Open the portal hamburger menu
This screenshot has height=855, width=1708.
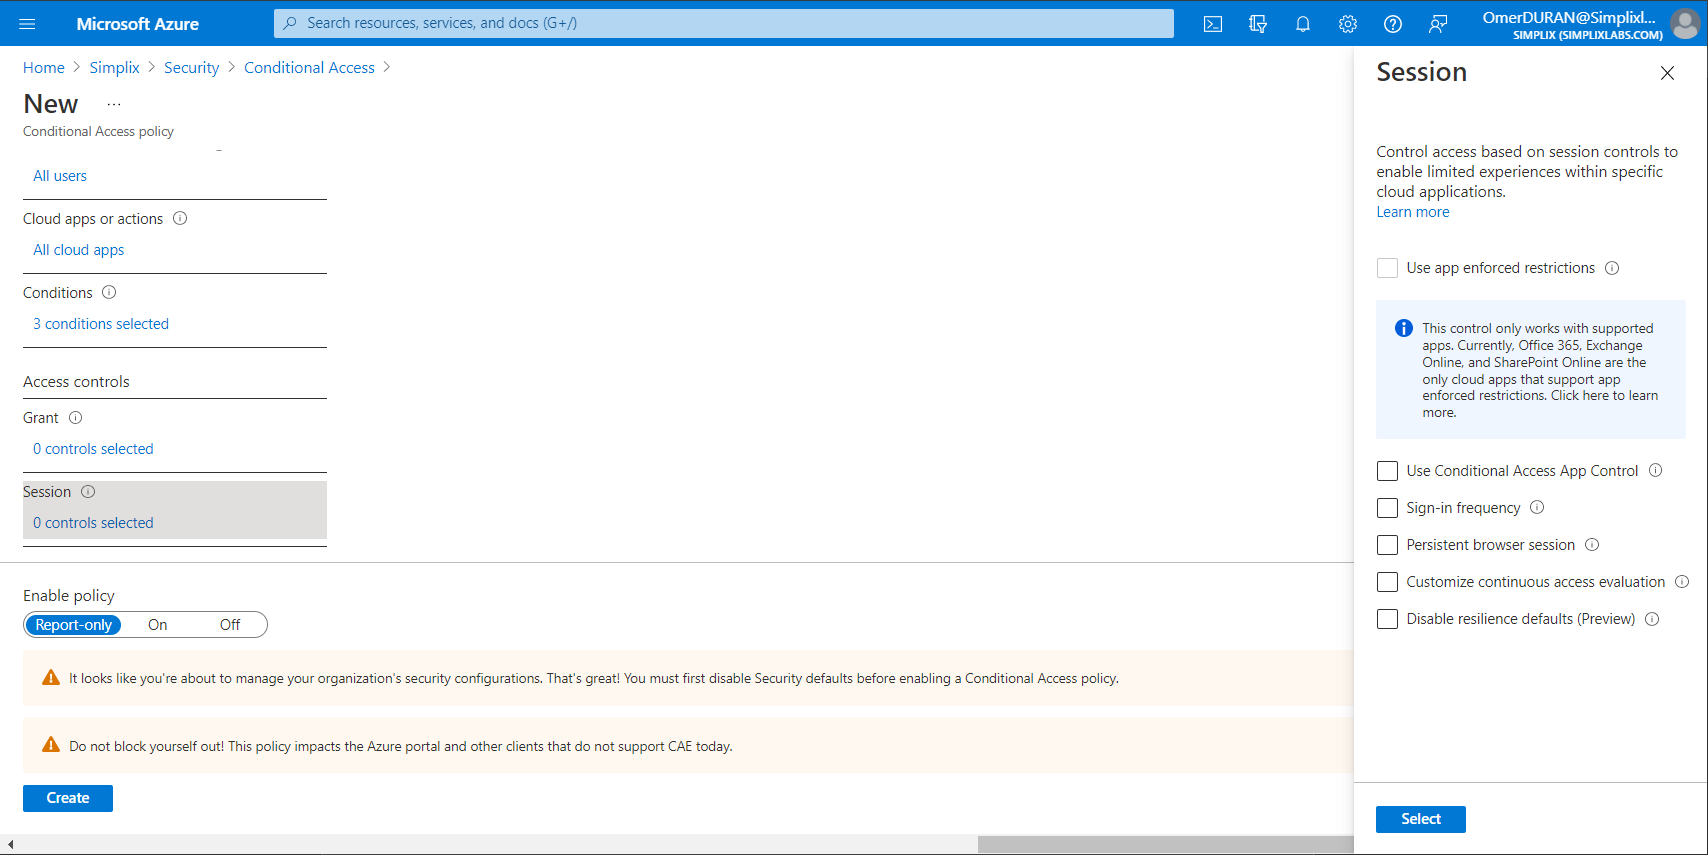pos(27,23)
